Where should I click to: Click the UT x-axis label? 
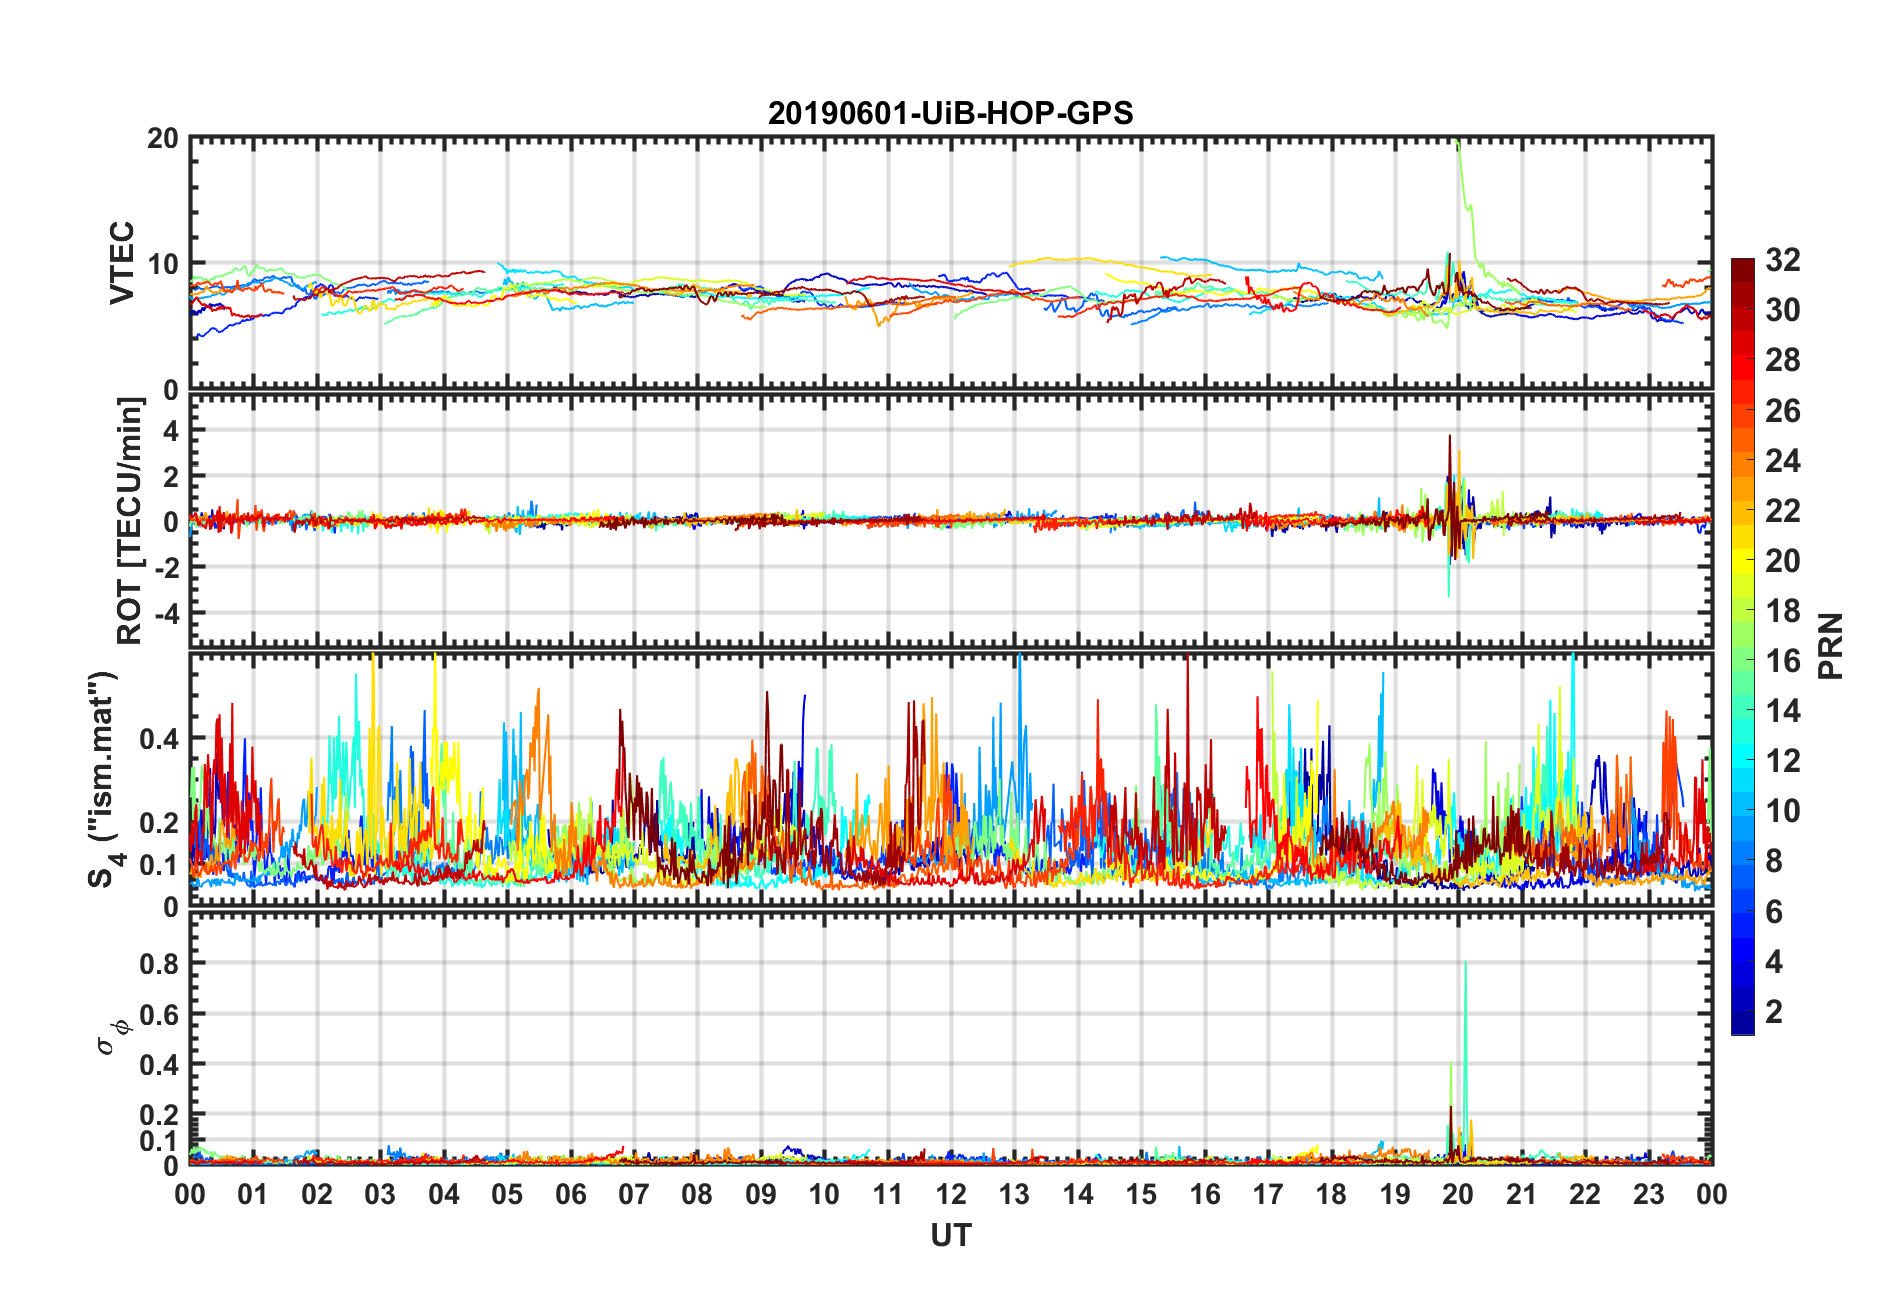point(950,1236)
